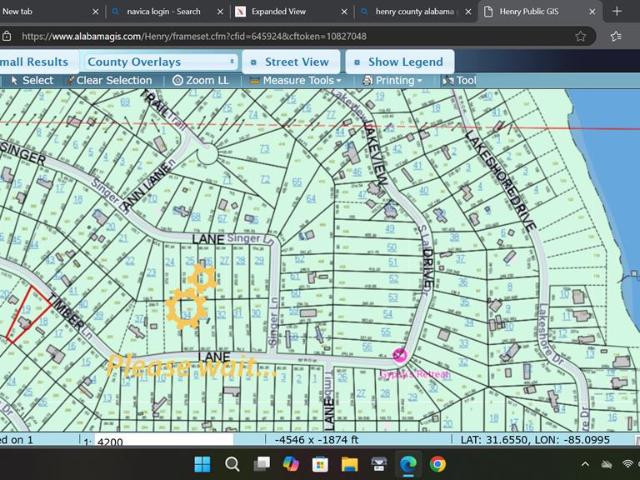640x480 pixels.
Task: Open a new browser tab
Action: 617,11
